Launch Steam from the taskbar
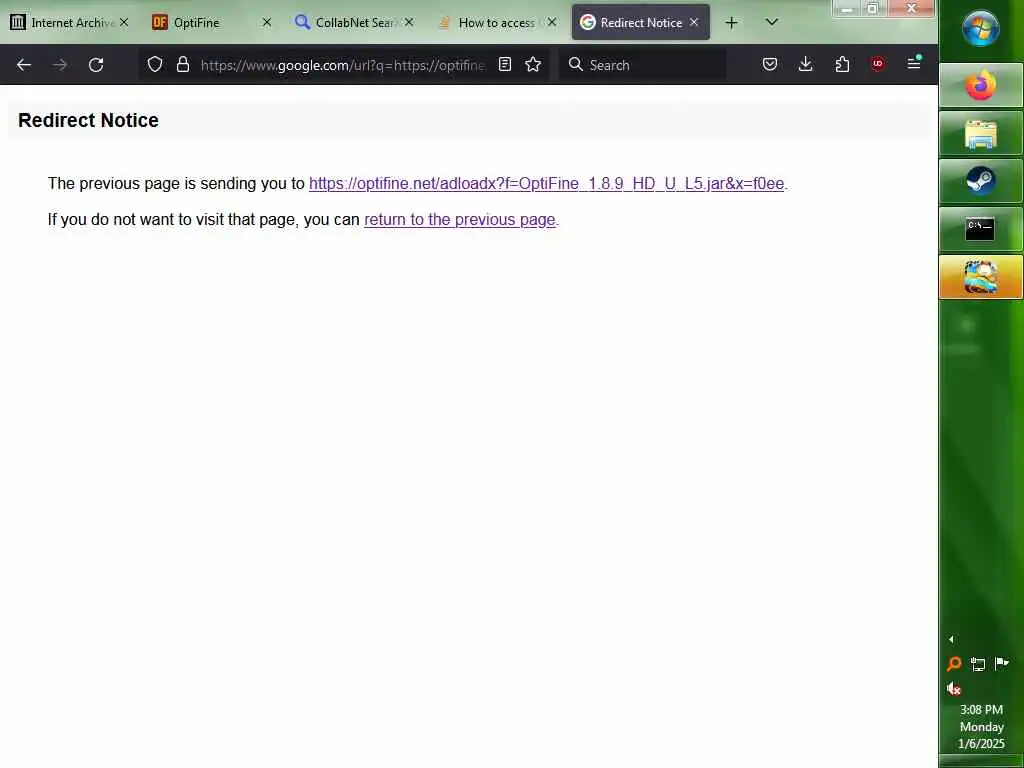 point(981,181)
